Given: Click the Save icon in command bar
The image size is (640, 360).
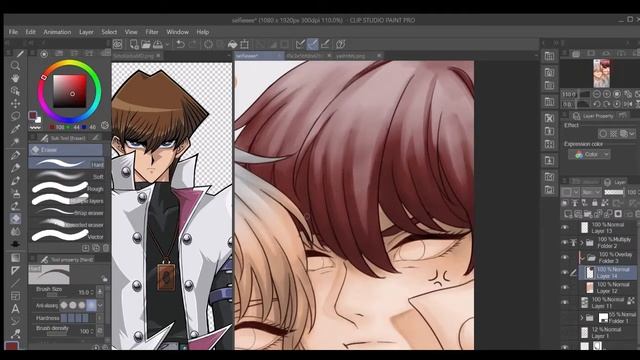Looking at the screenshot, I should (x=158, y=44).
